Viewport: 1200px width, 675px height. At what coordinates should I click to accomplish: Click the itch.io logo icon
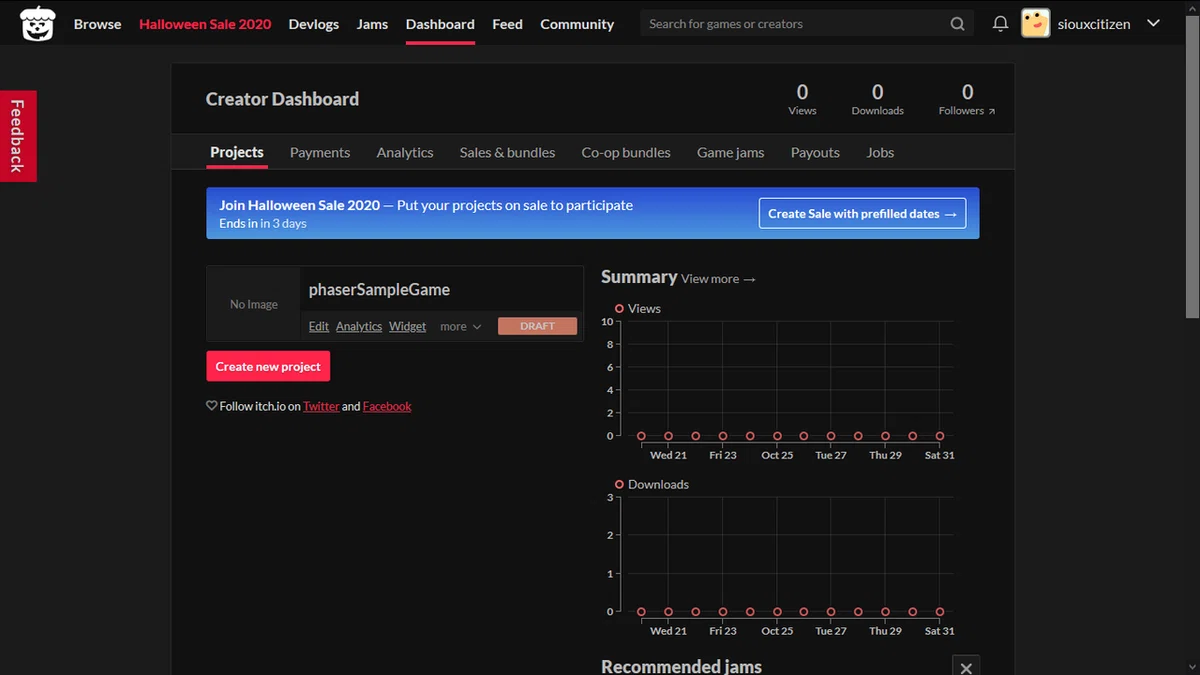pyautogui.click(x=37, y=24)
